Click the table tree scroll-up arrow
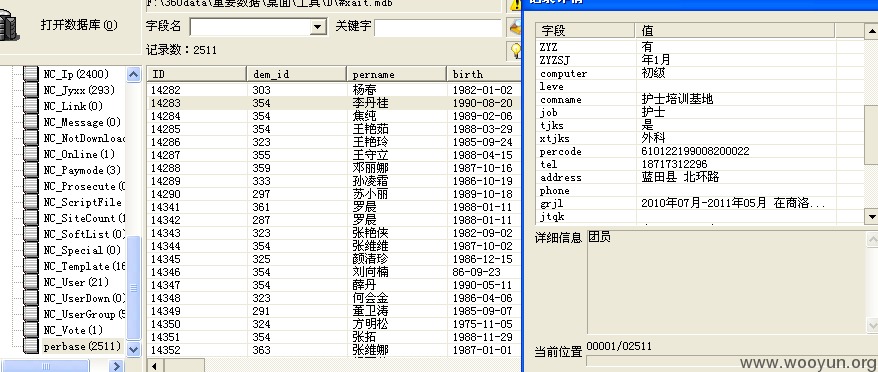This screenshot has width=878, height=372. point(133,75)
